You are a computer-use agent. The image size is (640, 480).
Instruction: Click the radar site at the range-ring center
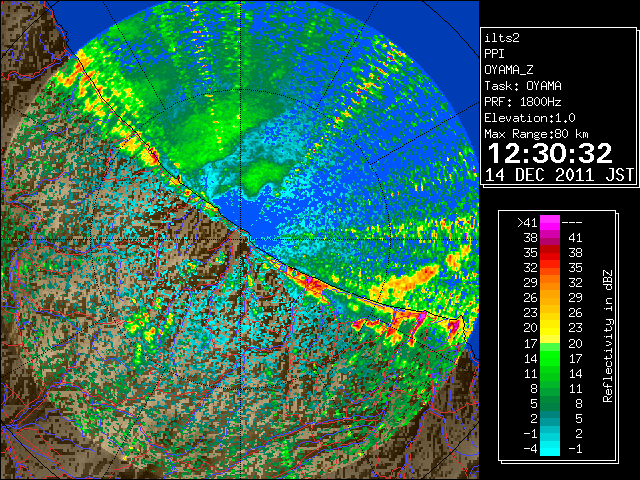(x=241, y=239)
